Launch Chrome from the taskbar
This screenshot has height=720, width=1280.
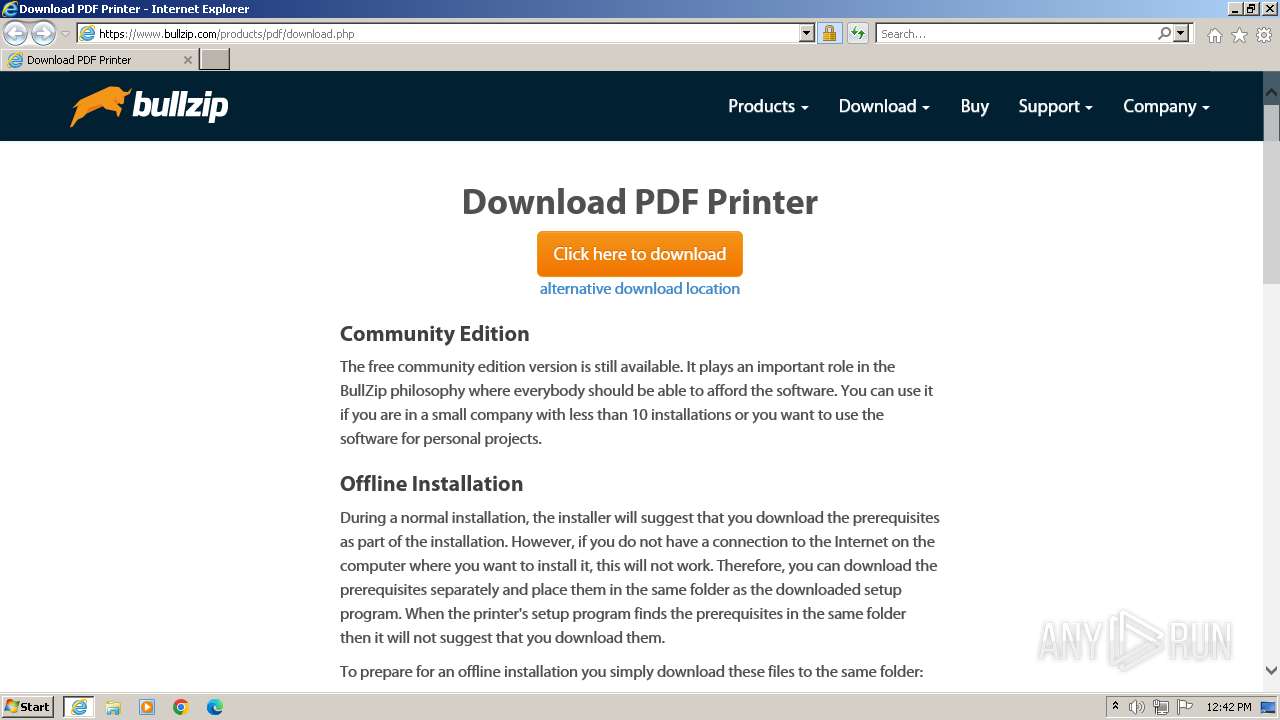[181, 707]
